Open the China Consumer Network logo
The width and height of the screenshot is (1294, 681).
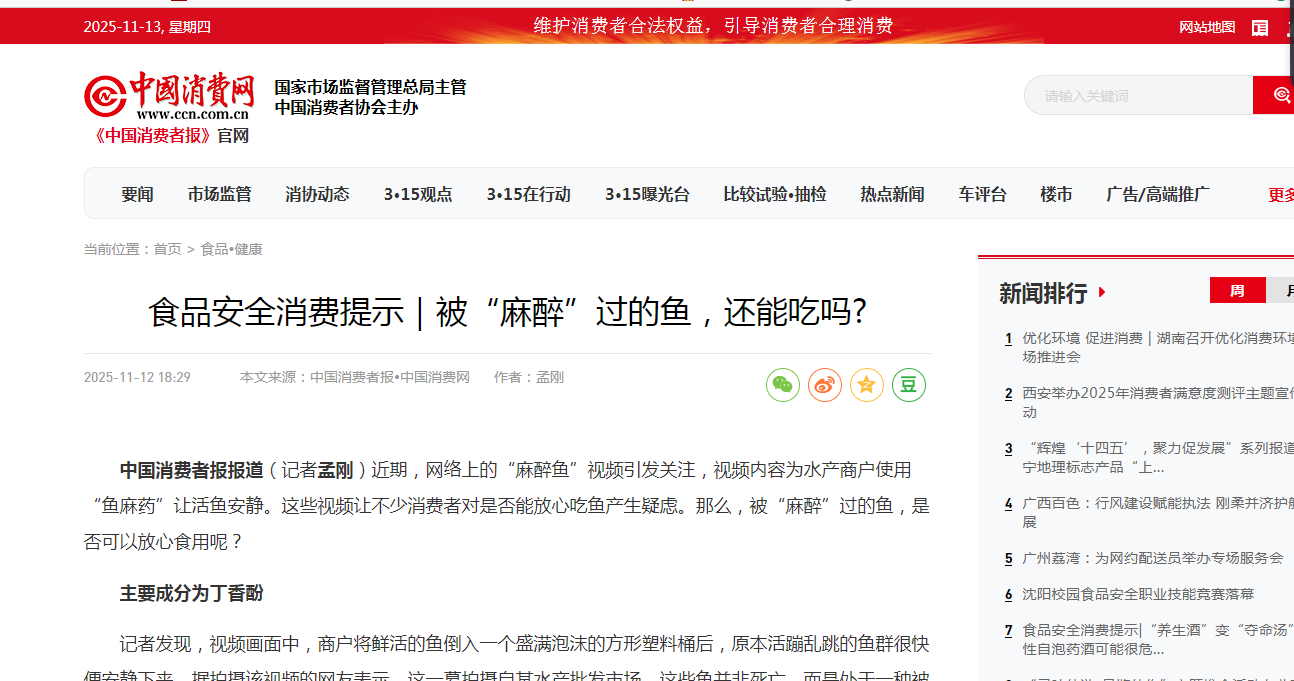[x=169, y=98]
